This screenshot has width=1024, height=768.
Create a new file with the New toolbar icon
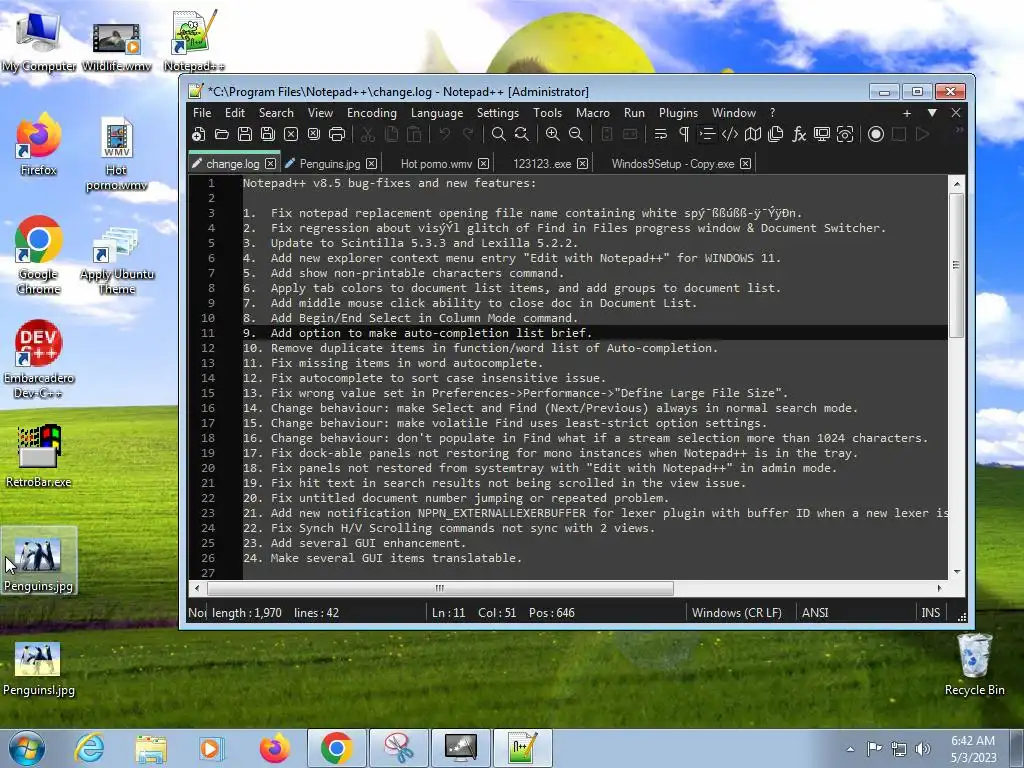click(x=199, y=135)
